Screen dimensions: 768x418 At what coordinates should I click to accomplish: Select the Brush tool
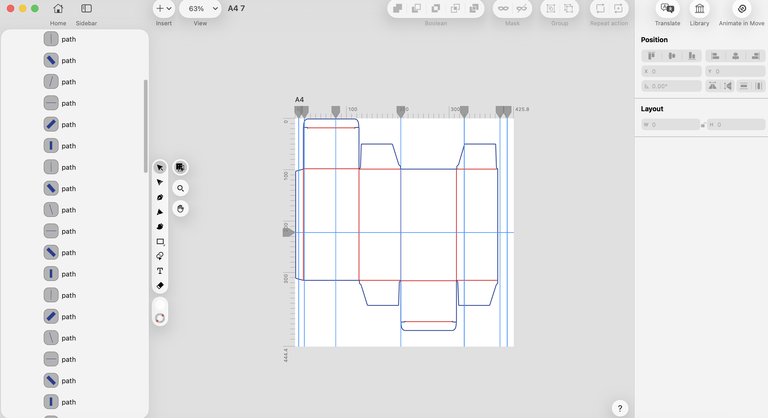(x=160, y=226)
